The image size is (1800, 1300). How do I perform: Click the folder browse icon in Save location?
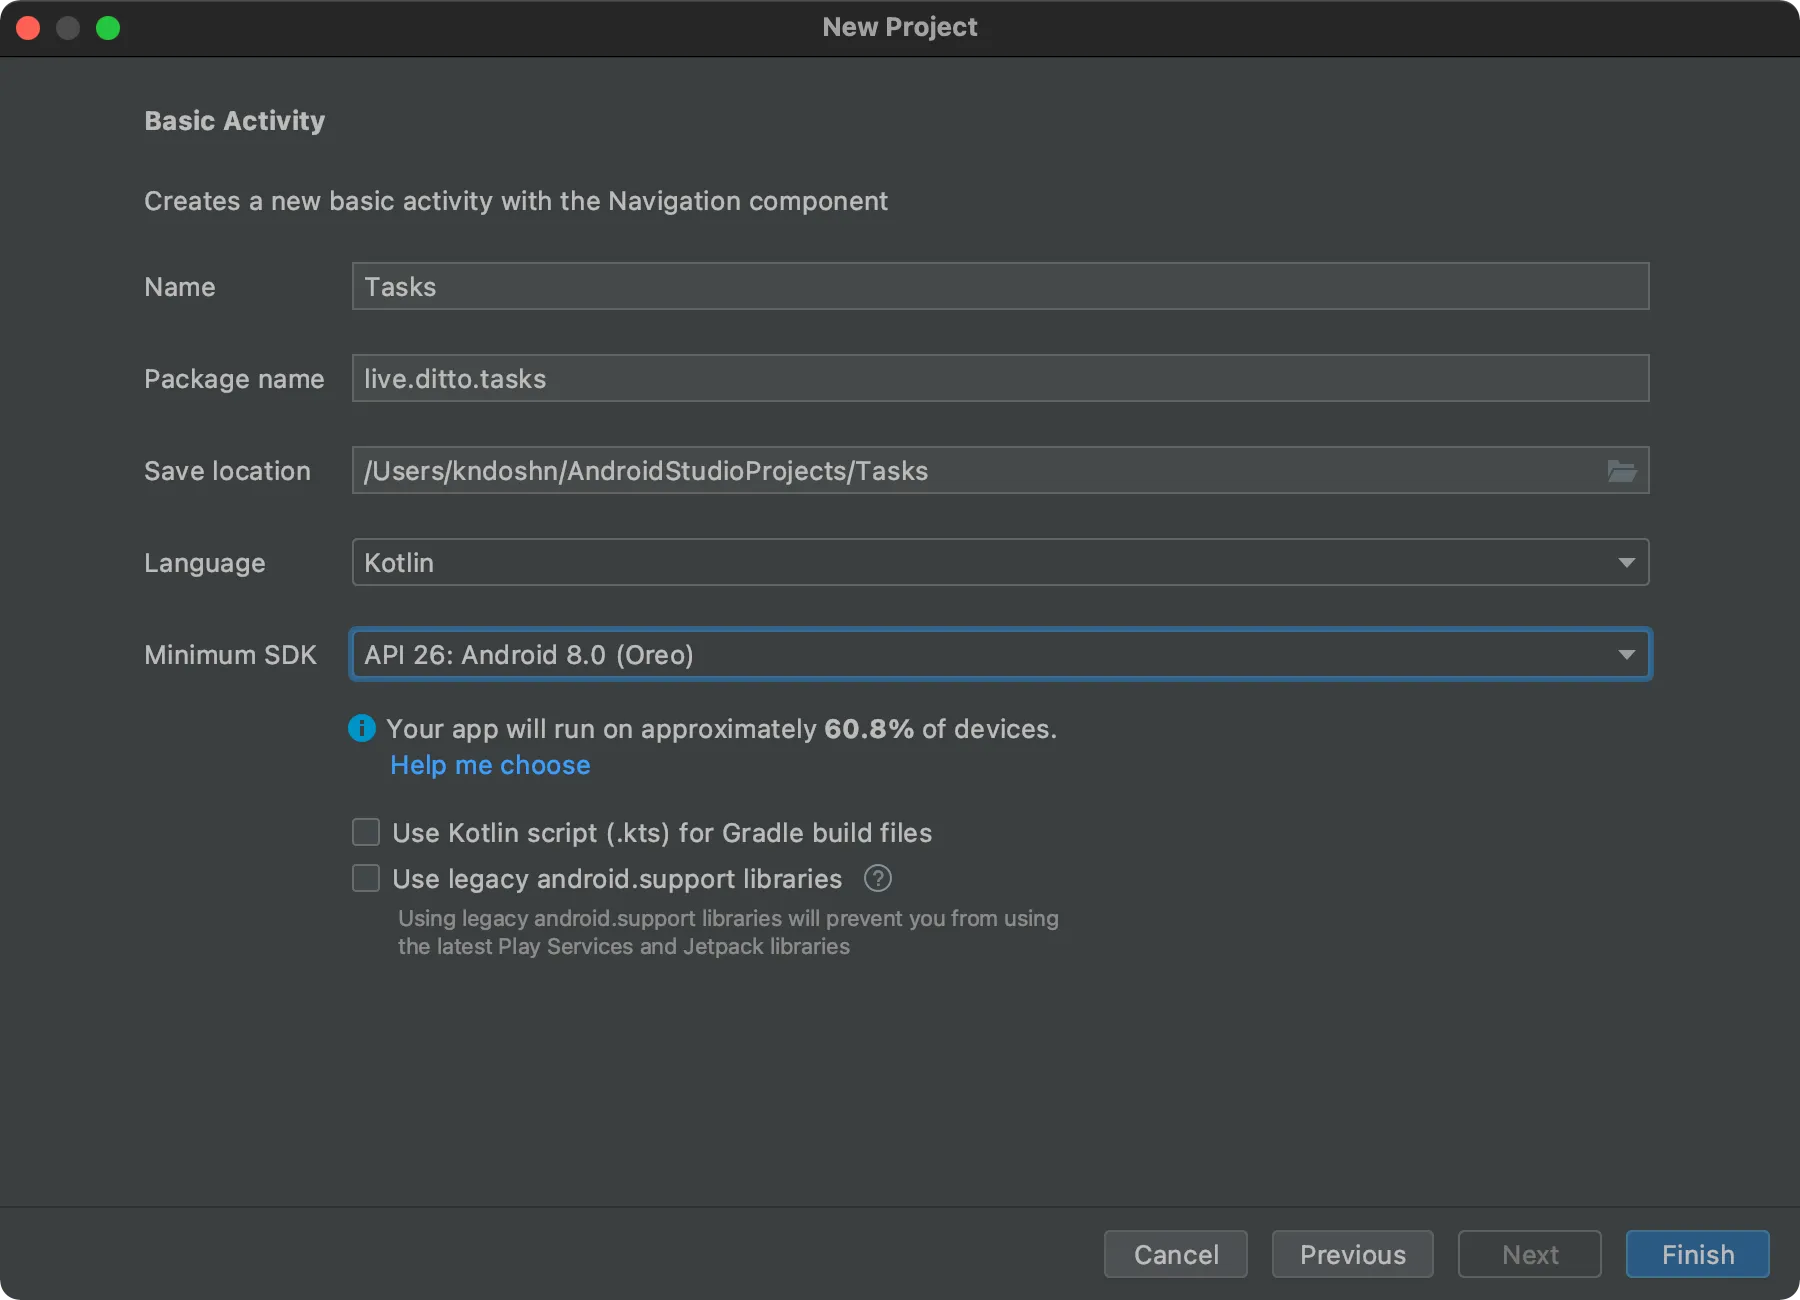(x=1621, y=471)
